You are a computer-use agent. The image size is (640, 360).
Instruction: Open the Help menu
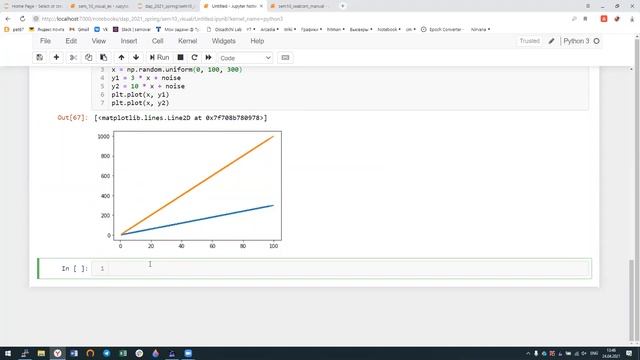[x=257, y=41]
